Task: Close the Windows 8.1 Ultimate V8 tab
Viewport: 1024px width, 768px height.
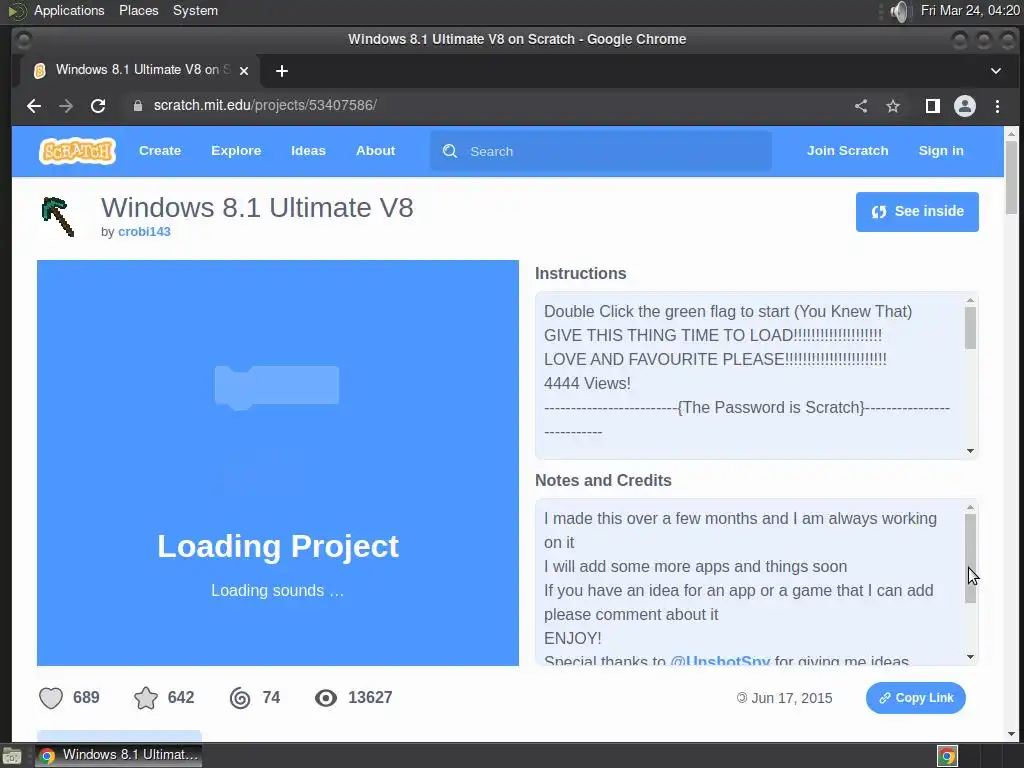Action: (244, 71)
